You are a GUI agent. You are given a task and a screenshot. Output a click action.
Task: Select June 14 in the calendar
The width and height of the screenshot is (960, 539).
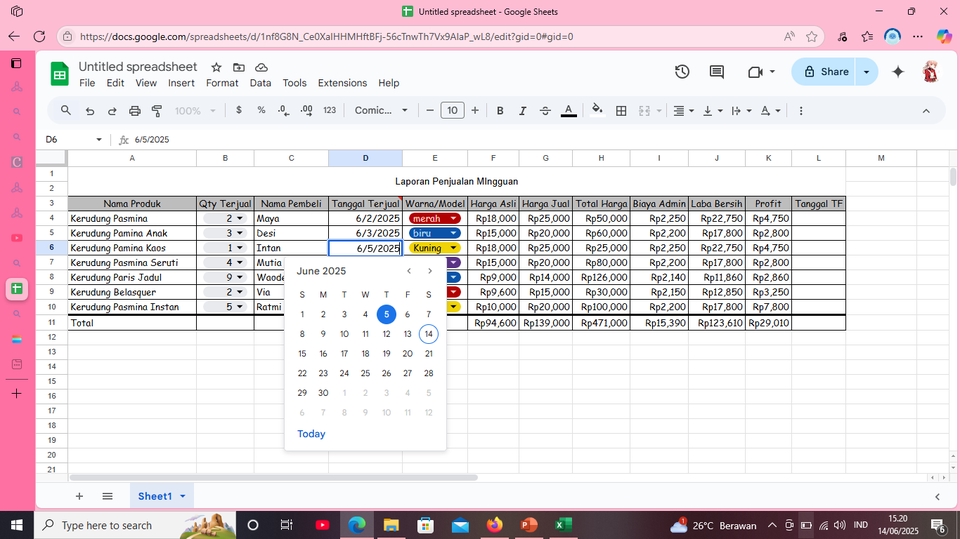428,334
